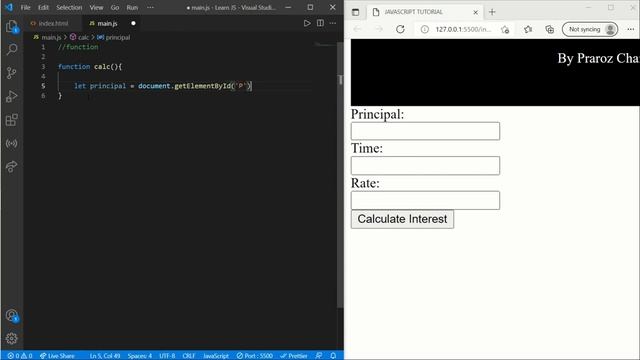Open Edge favorites list
This screenshot has height=360, width=640.
coord(528,29)
